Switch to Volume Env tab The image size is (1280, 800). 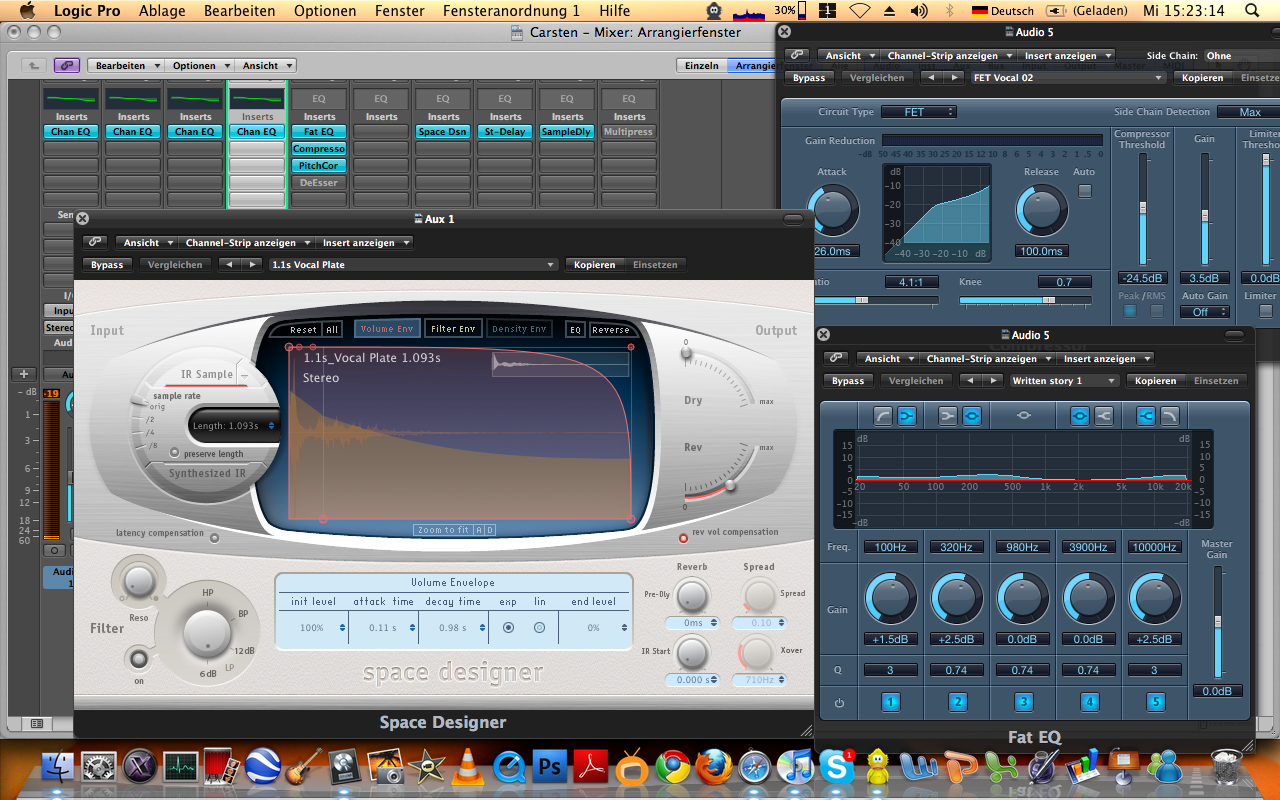pos(387,329)
